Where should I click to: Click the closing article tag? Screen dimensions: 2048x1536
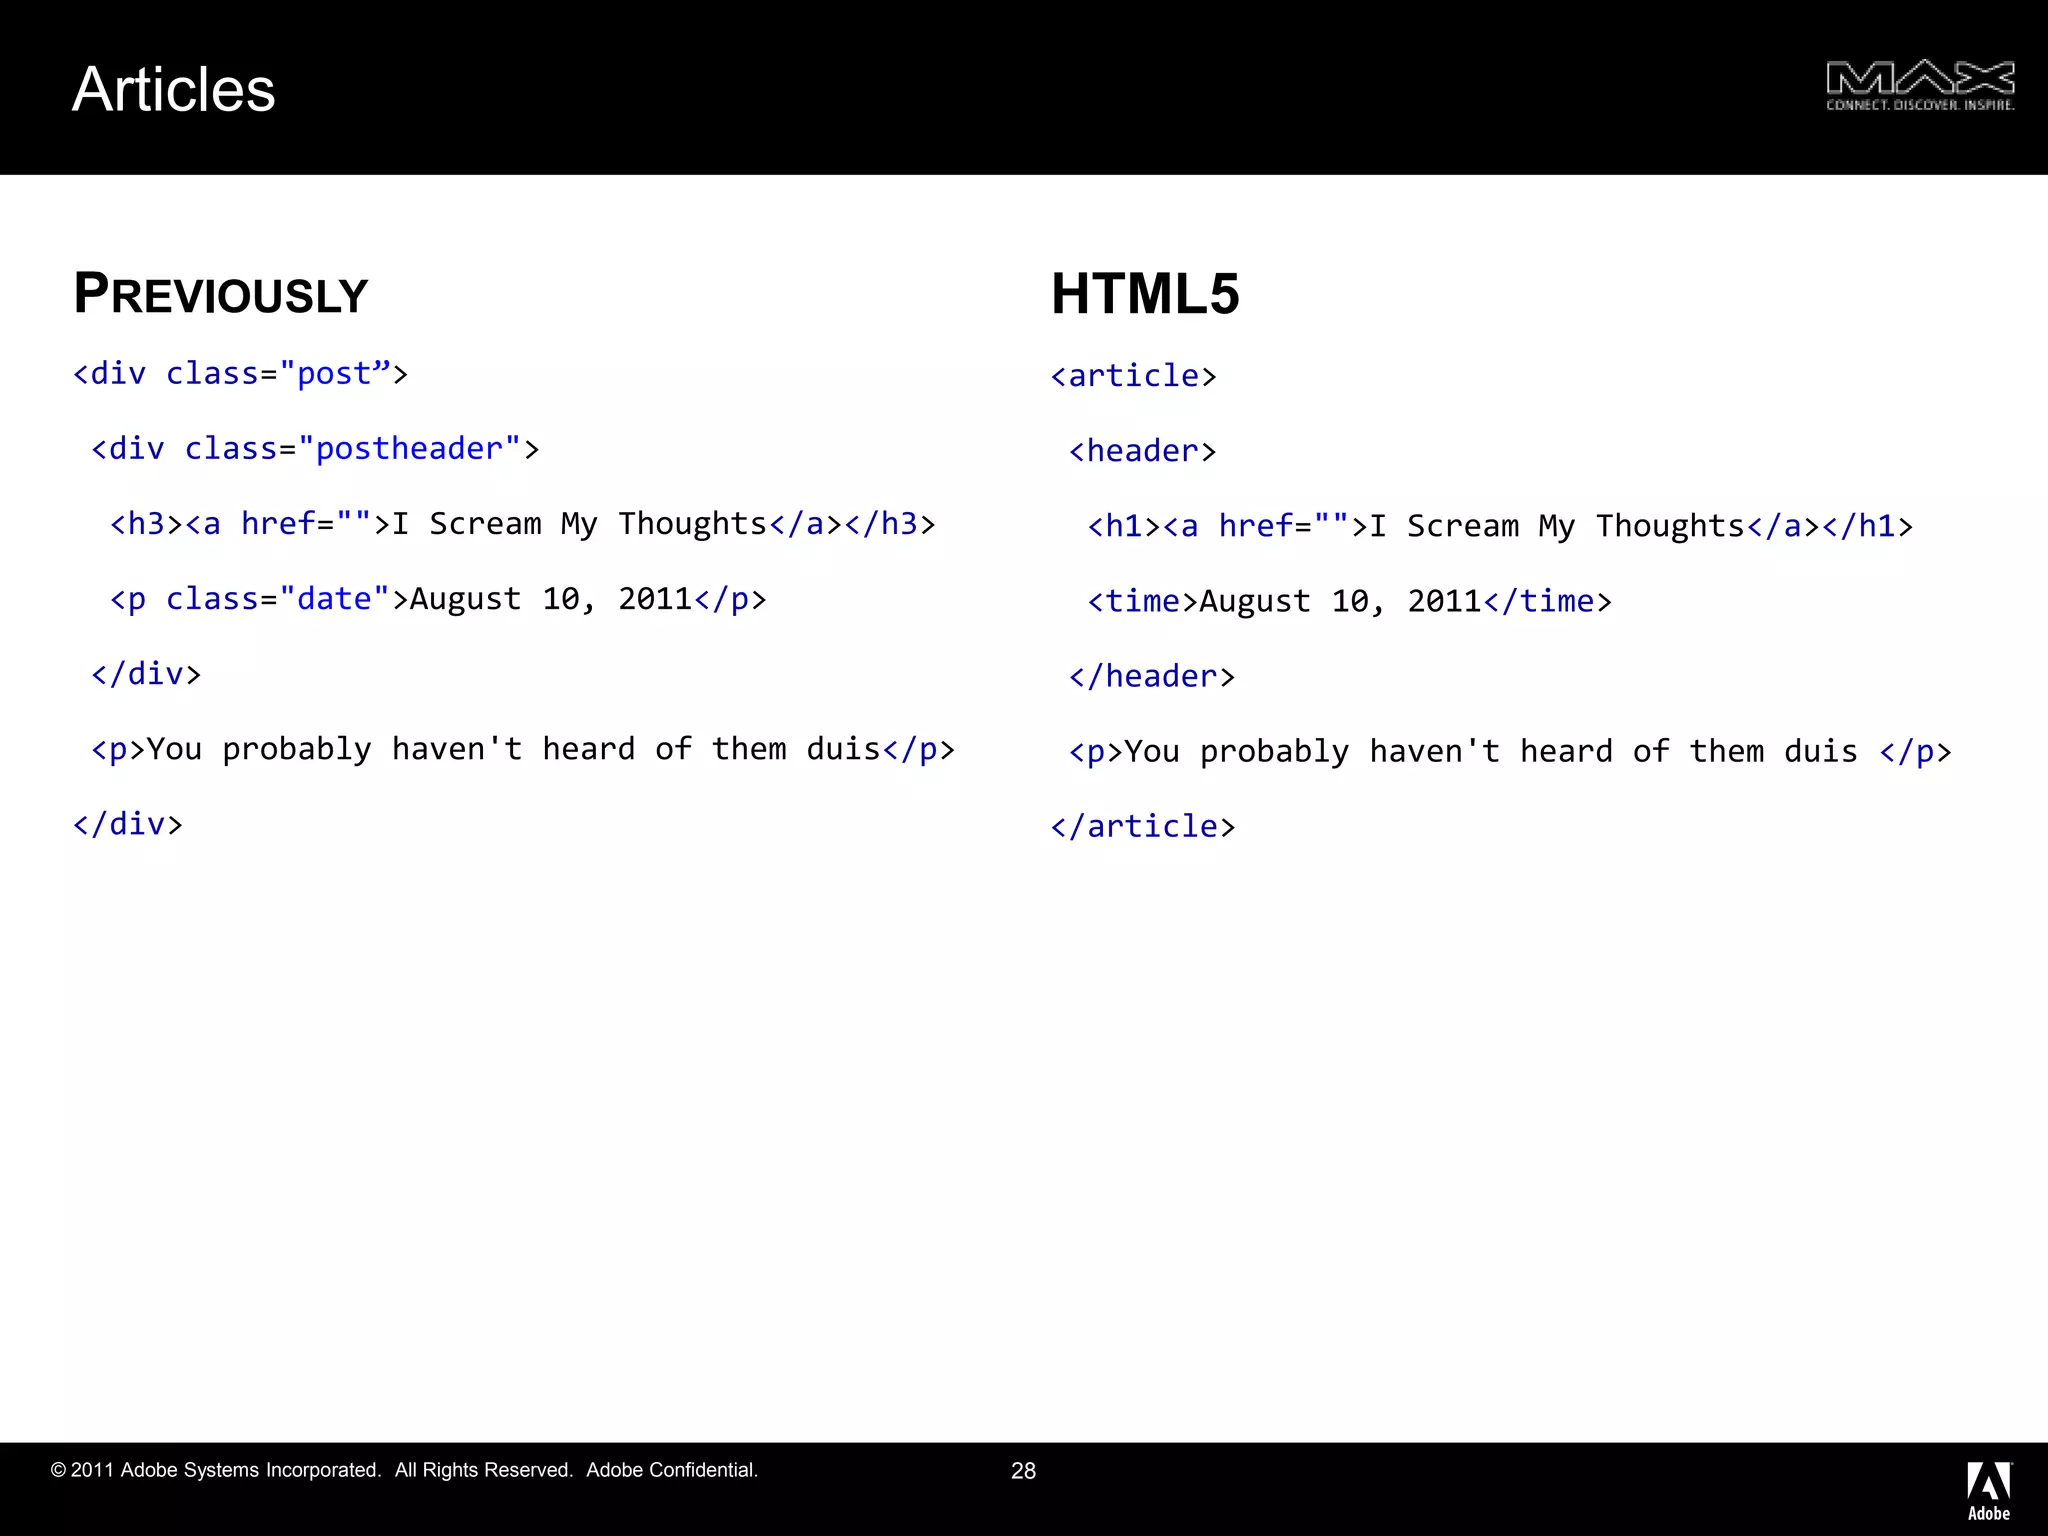[x=1143, y=826]
